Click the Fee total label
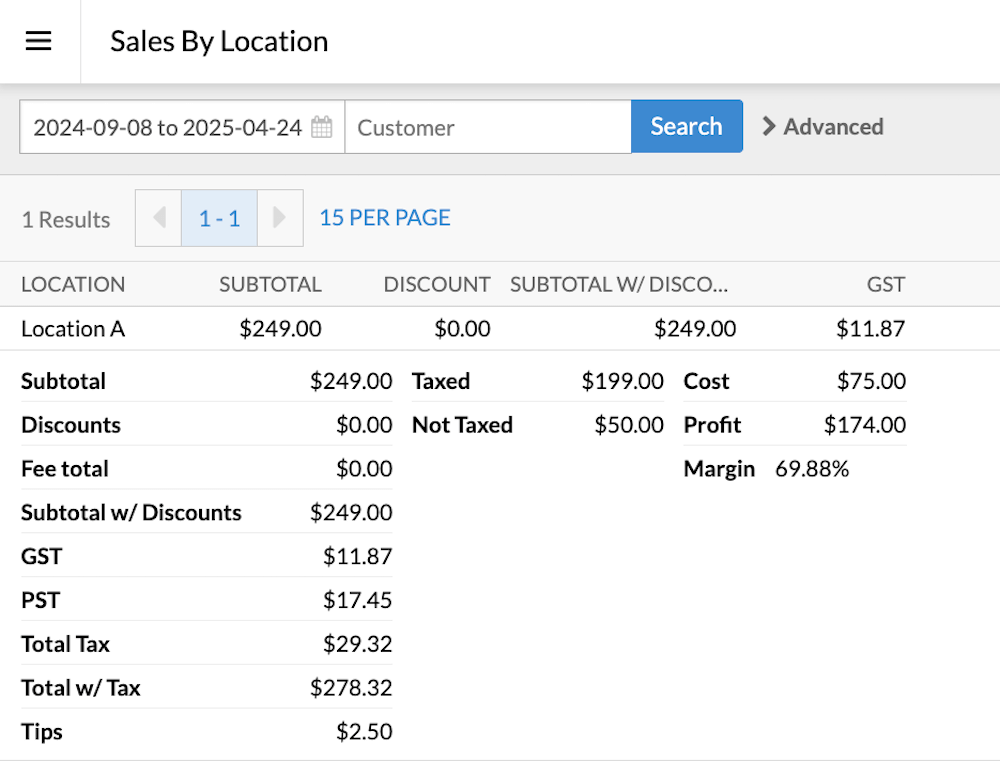This screenshot has height=761, width=1000. click(x=64, y=469)
